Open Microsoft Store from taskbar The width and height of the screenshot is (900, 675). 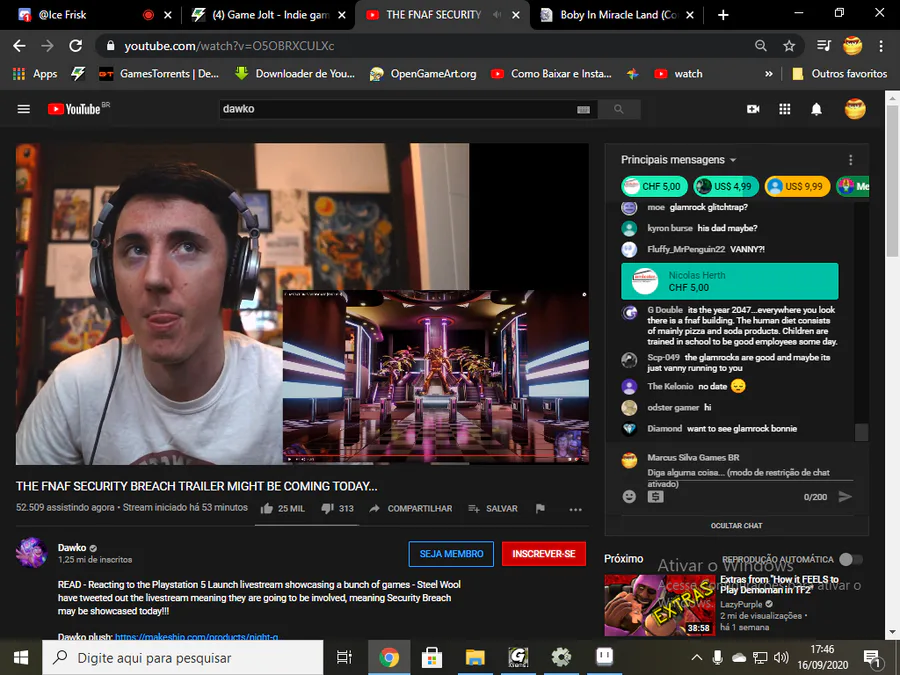point(432,658)
